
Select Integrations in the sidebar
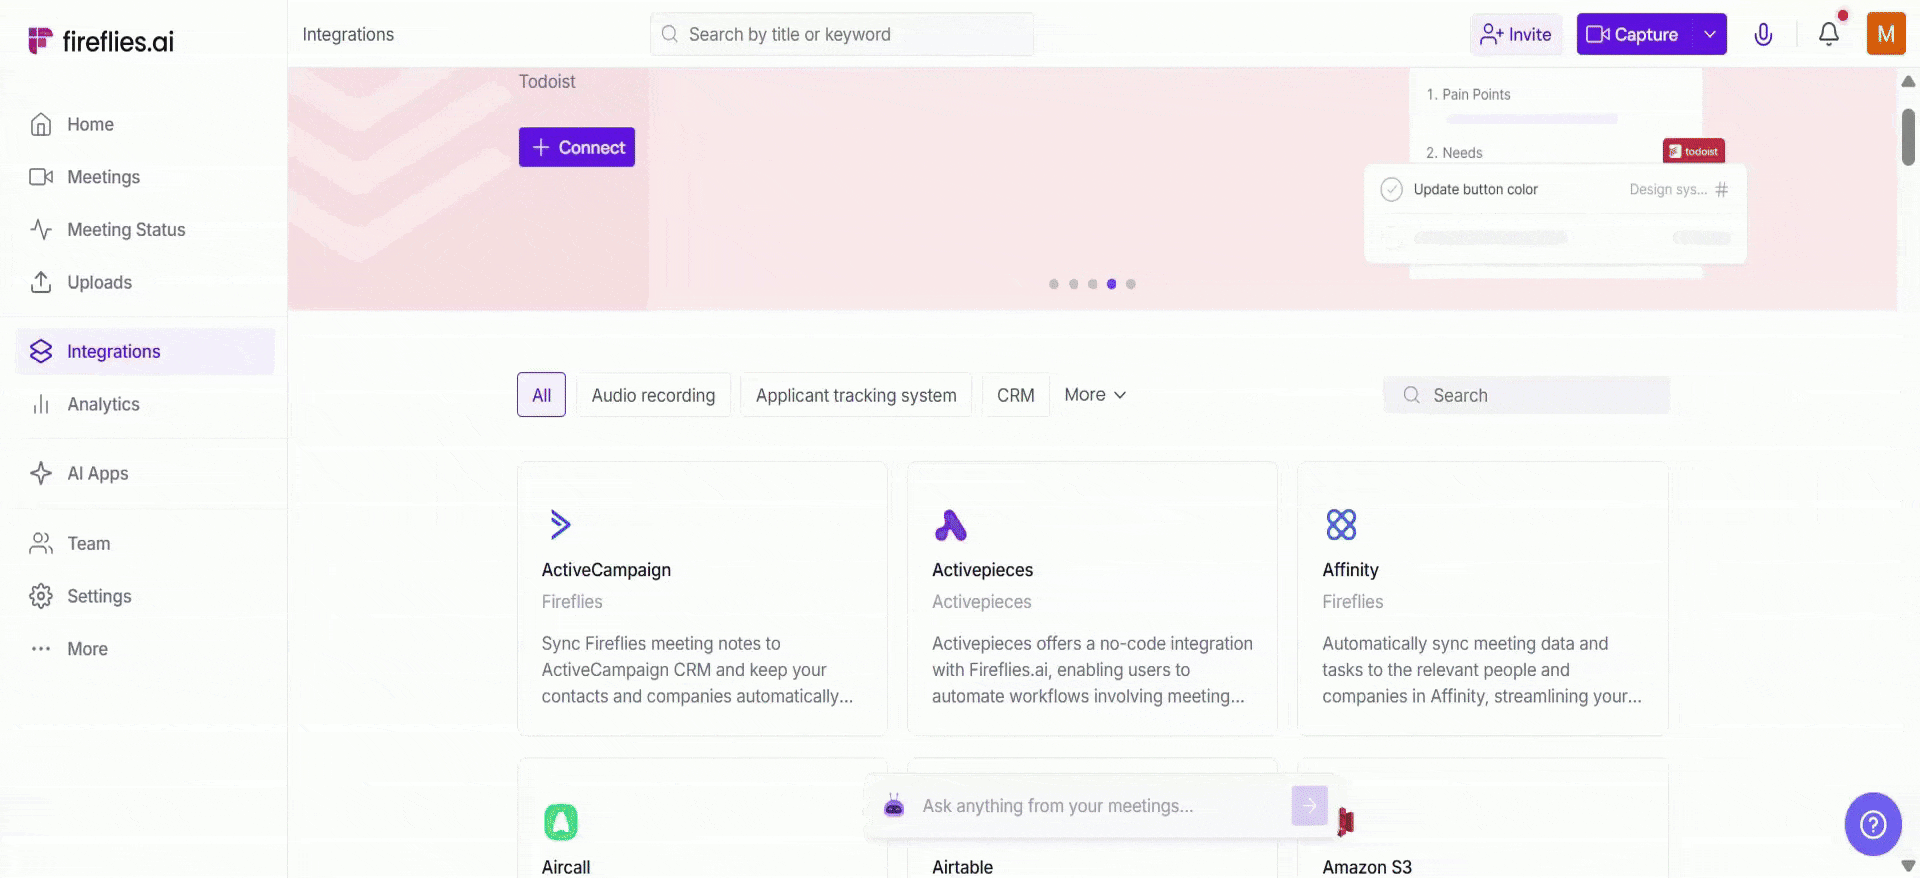145,351
